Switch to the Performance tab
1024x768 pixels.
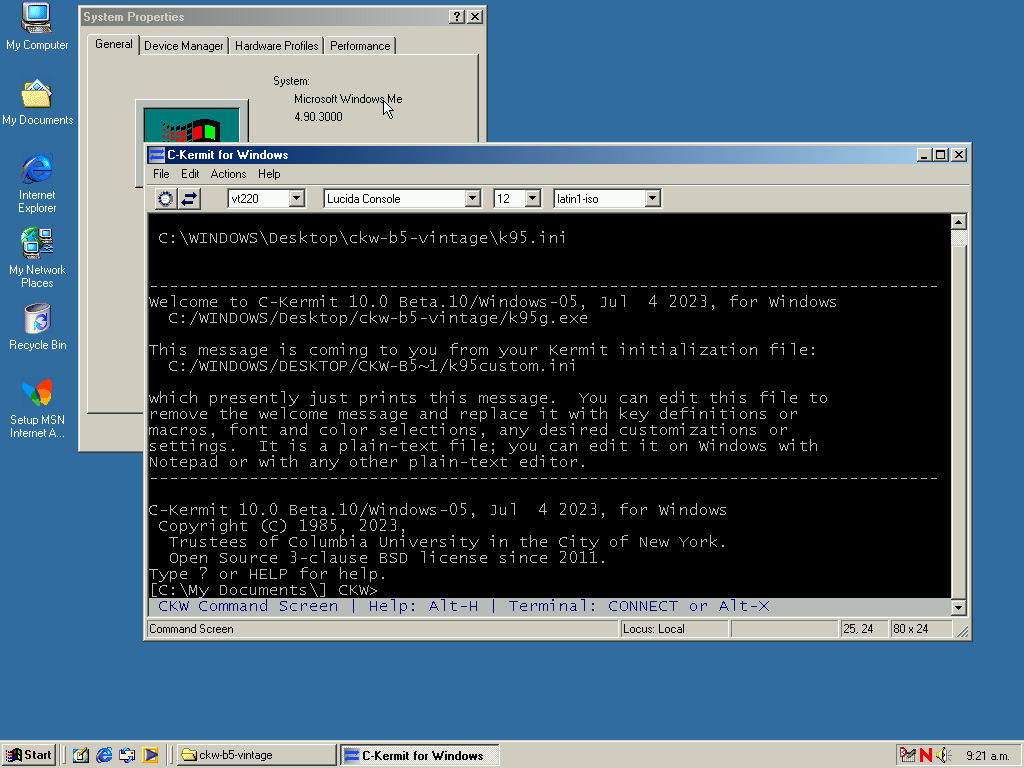360,46
